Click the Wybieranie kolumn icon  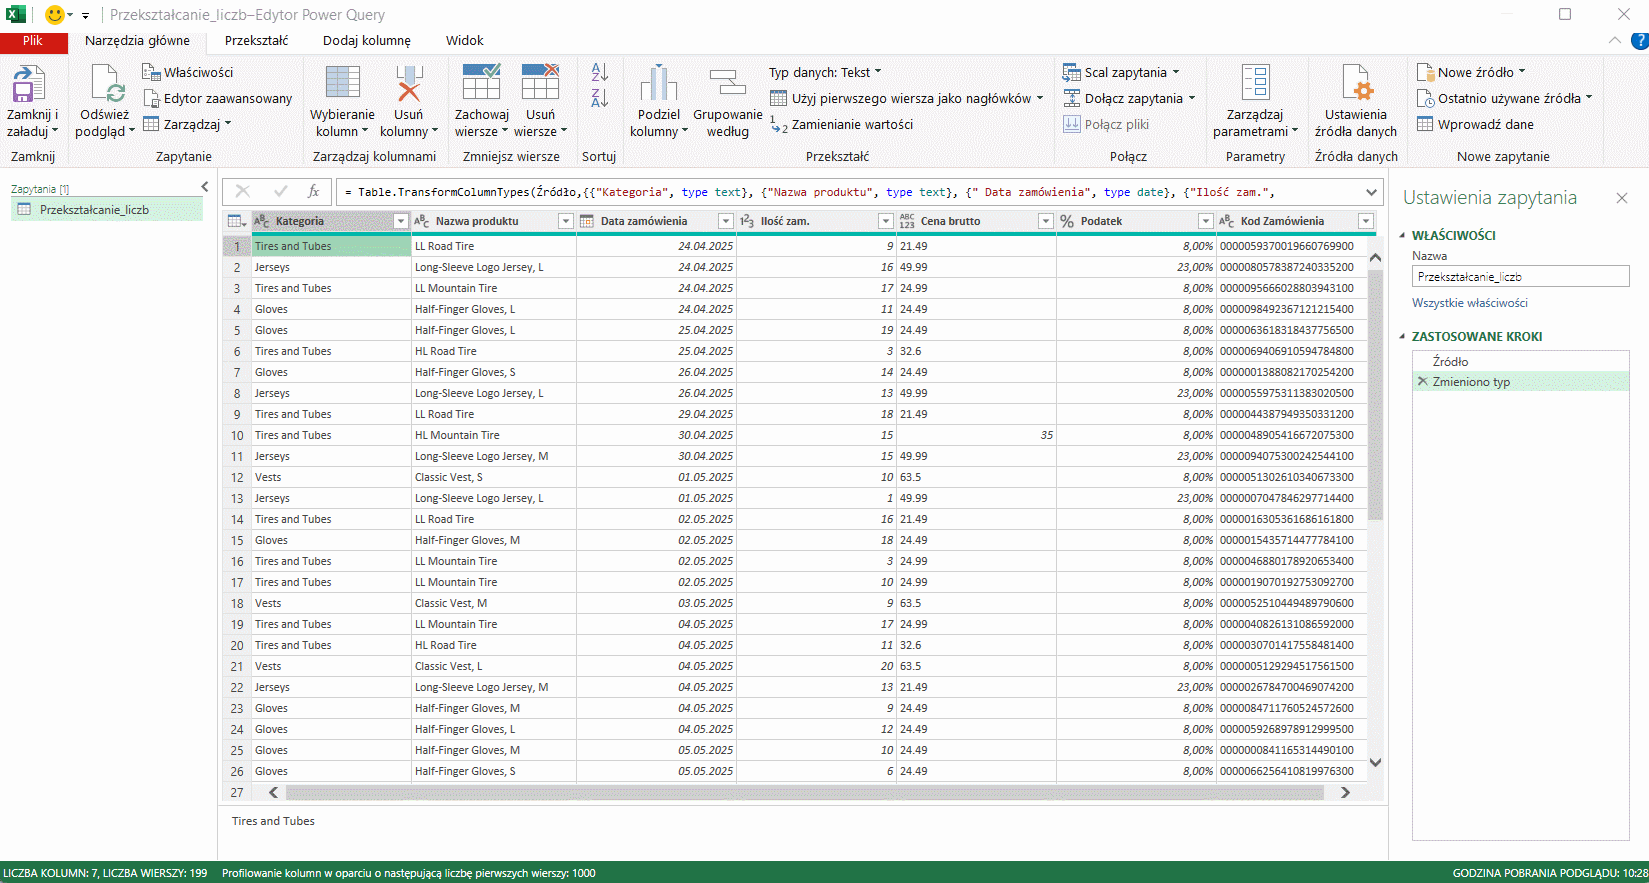[342, 84]
